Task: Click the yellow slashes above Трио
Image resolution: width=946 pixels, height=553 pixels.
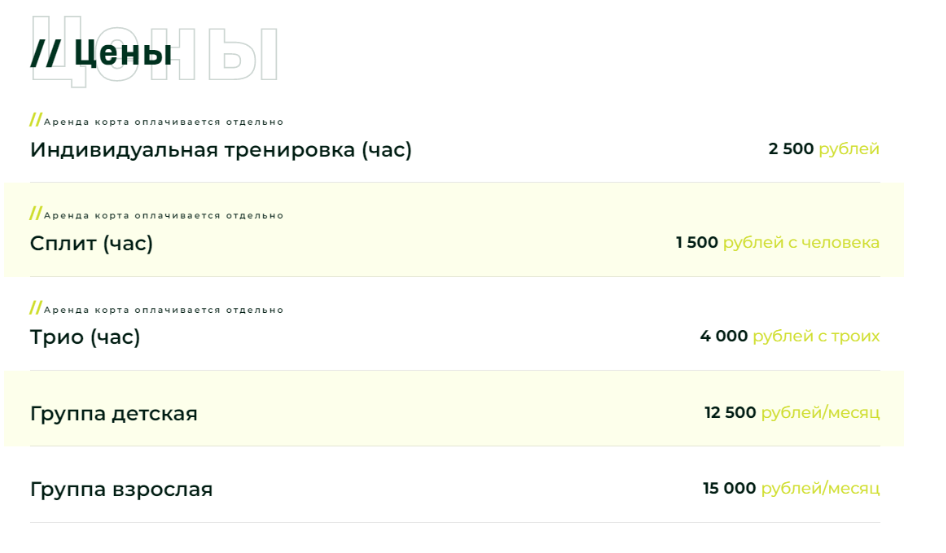Action: (36, 308)
